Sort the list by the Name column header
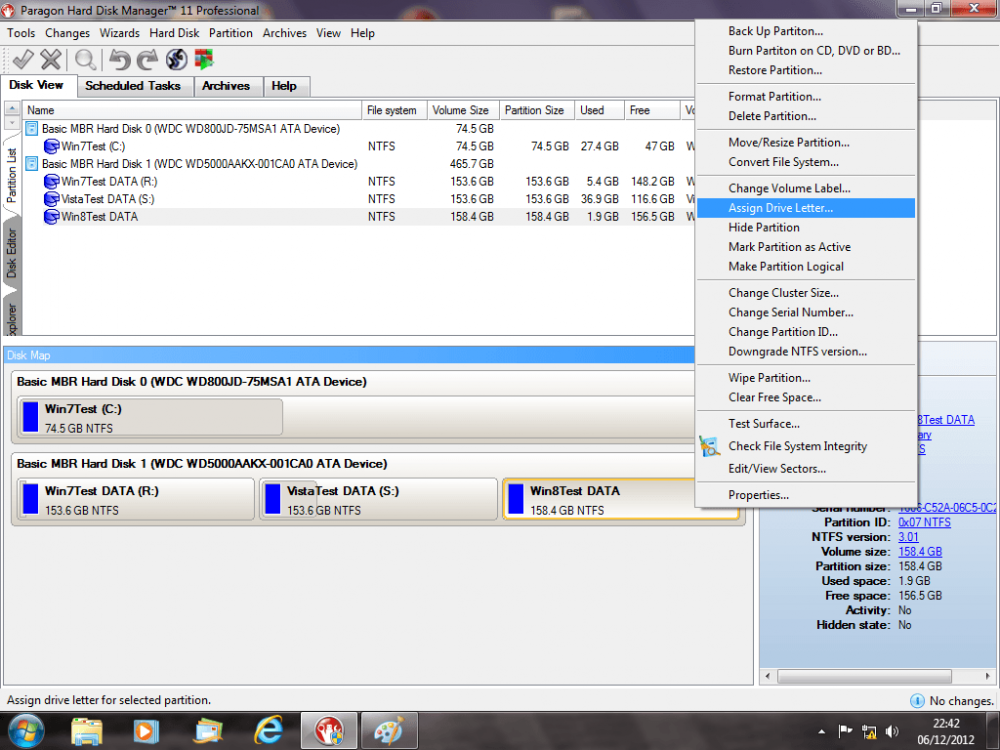Image resolution: width=1000 pixels, height=750 pixels. click(191, 110)
